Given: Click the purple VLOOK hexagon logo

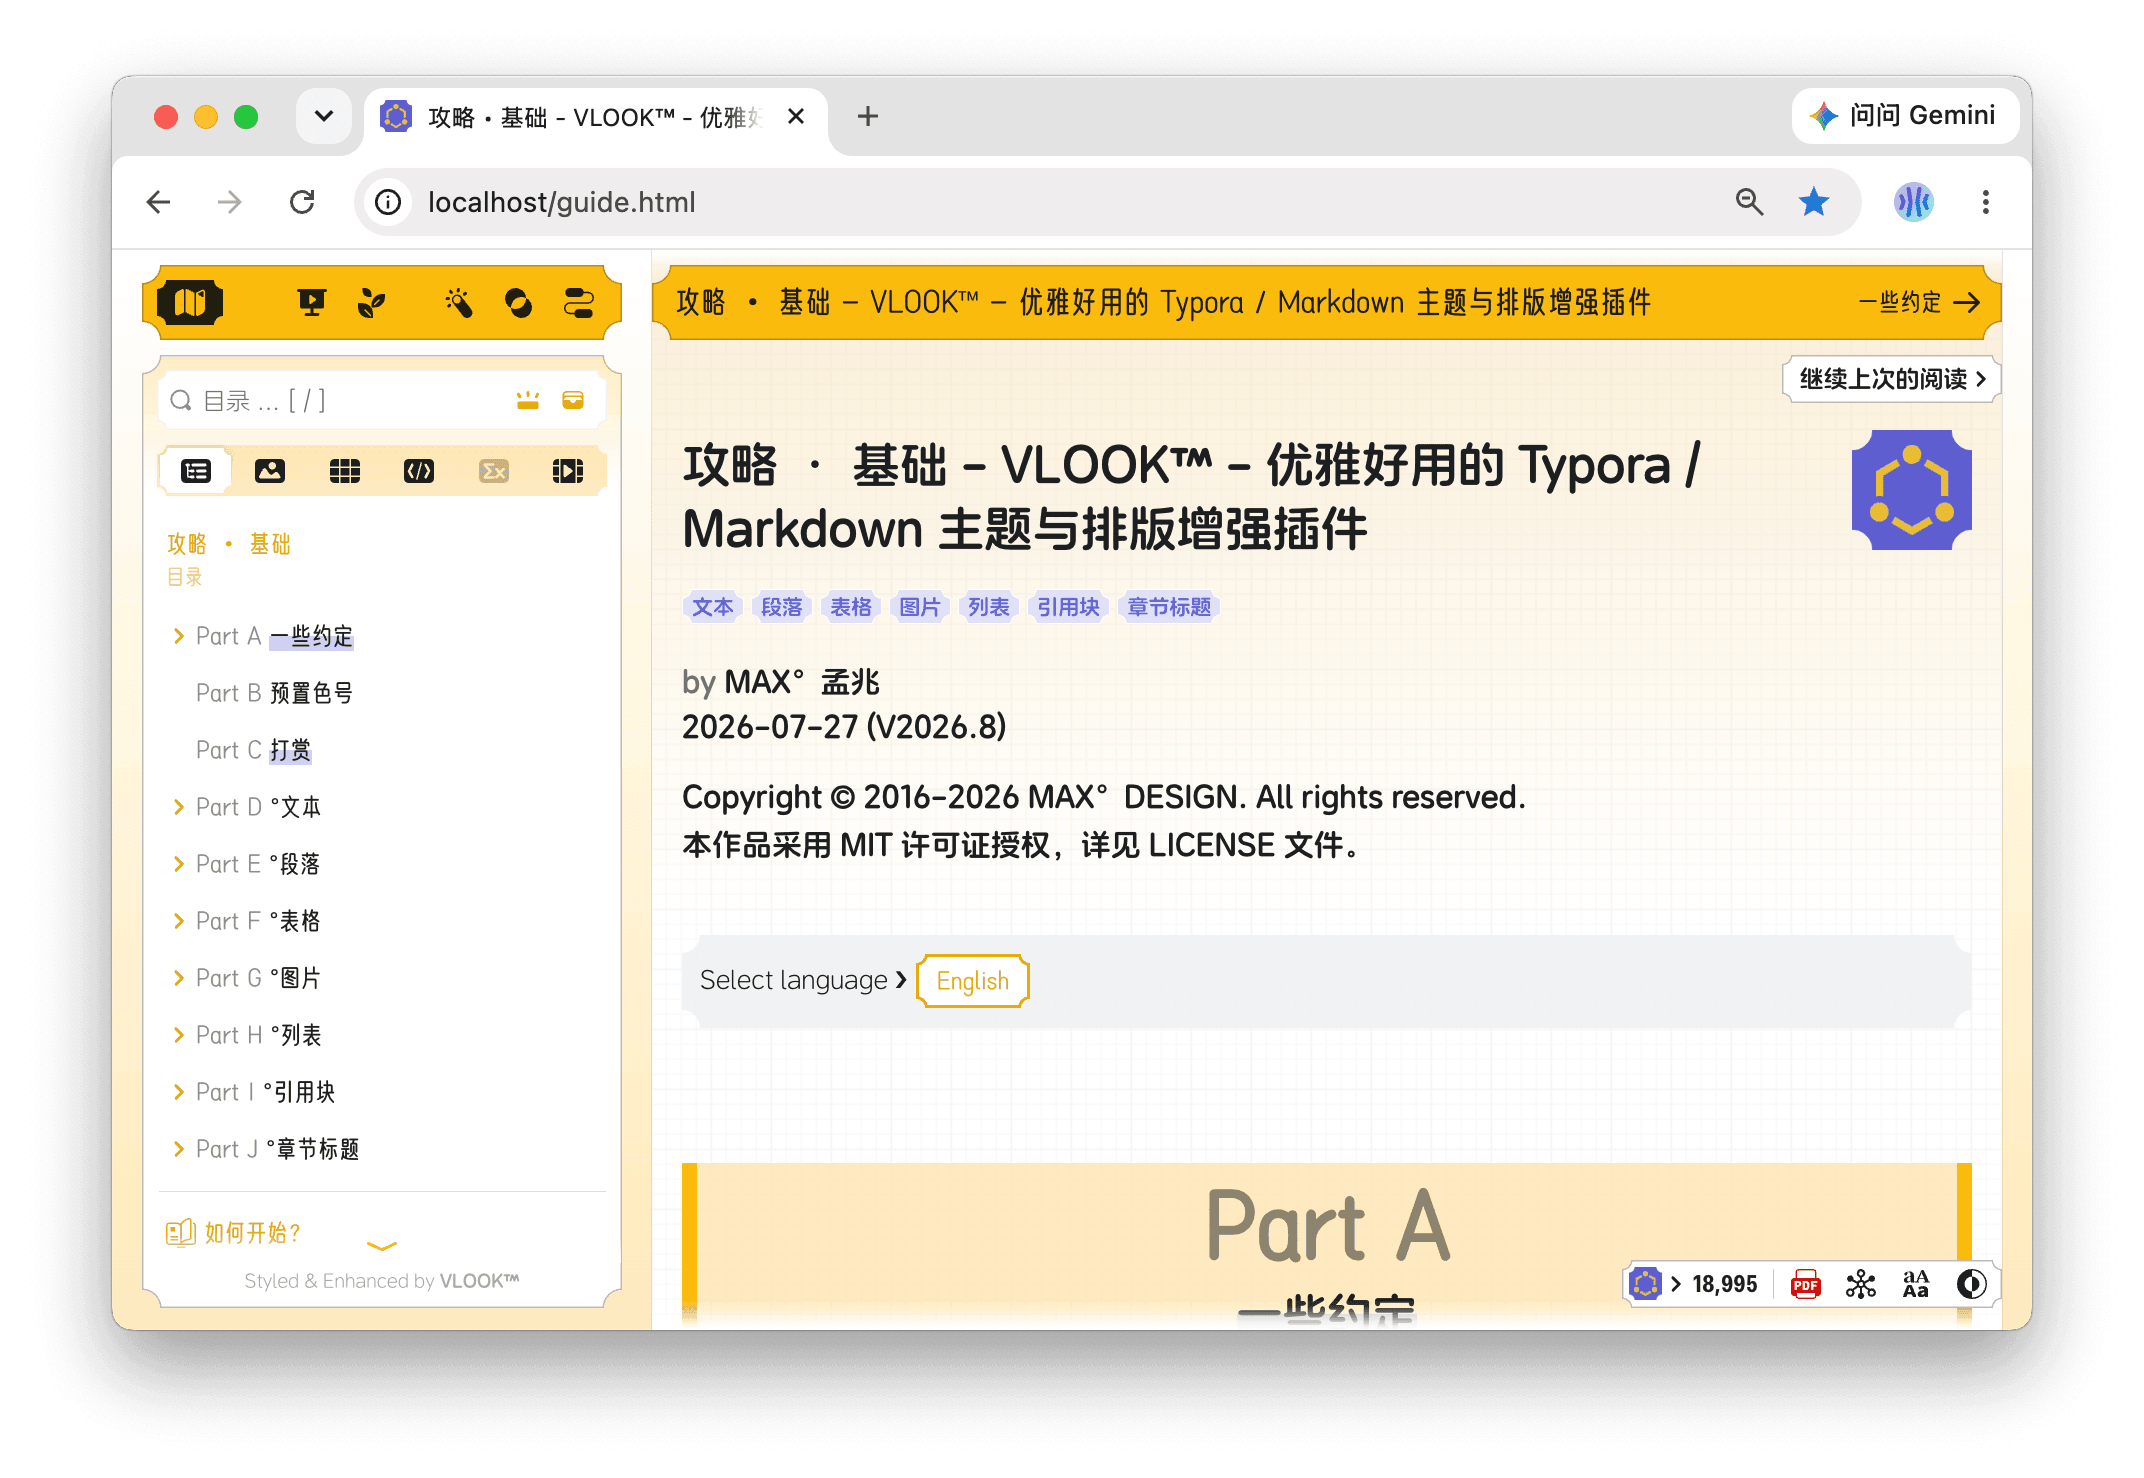Looking at the screenshot, I should click(1911, 489).
